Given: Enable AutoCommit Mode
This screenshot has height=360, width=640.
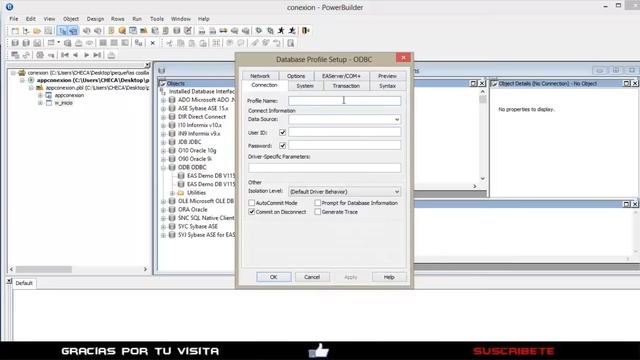Looking at the screenshot, I should [251, 203].
